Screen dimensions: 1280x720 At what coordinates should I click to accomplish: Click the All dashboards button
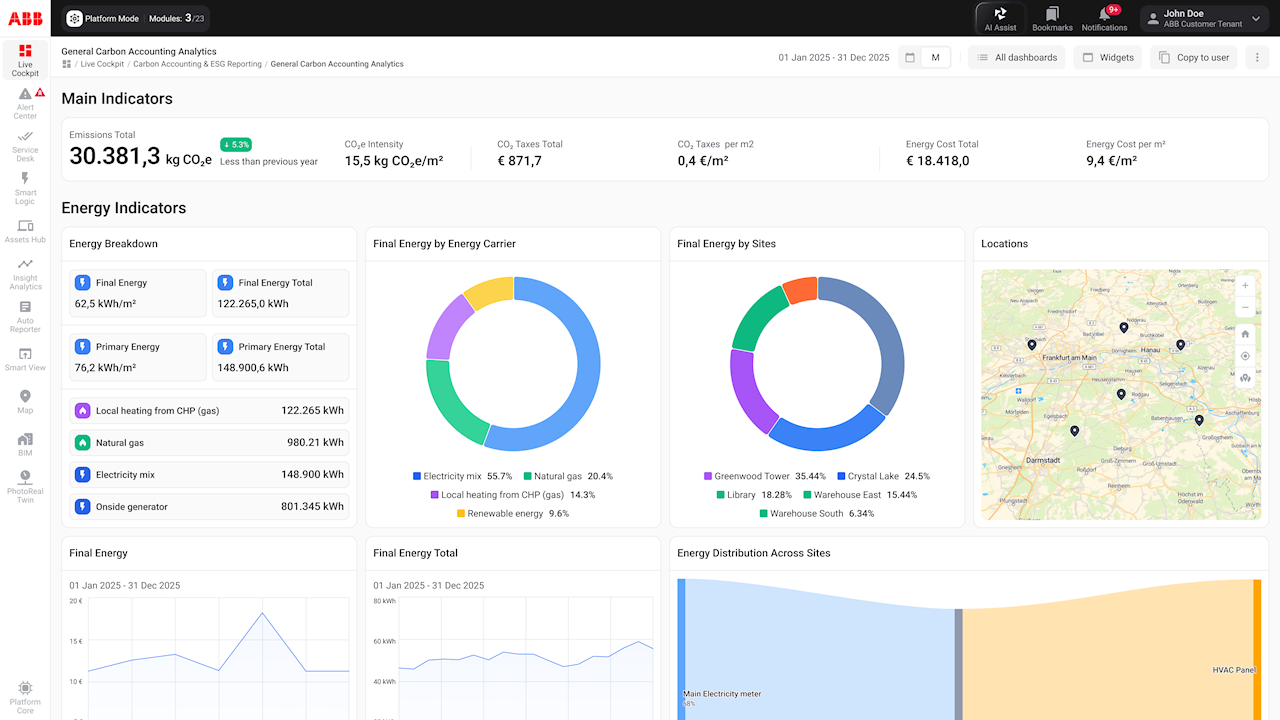point(1016,58)
